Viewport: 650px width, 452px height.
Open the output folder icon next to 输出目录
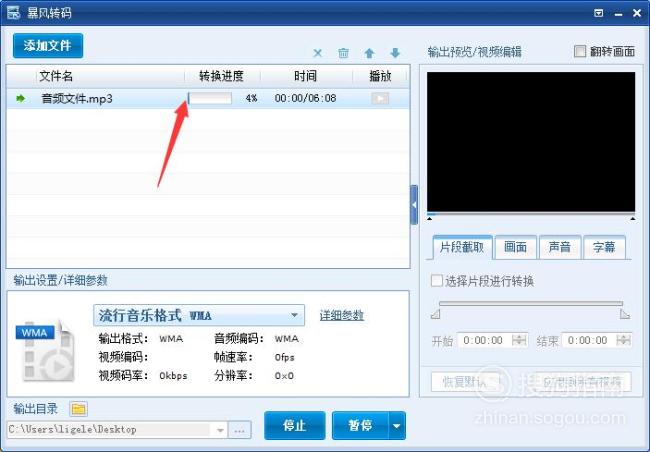tap(78, 409)
